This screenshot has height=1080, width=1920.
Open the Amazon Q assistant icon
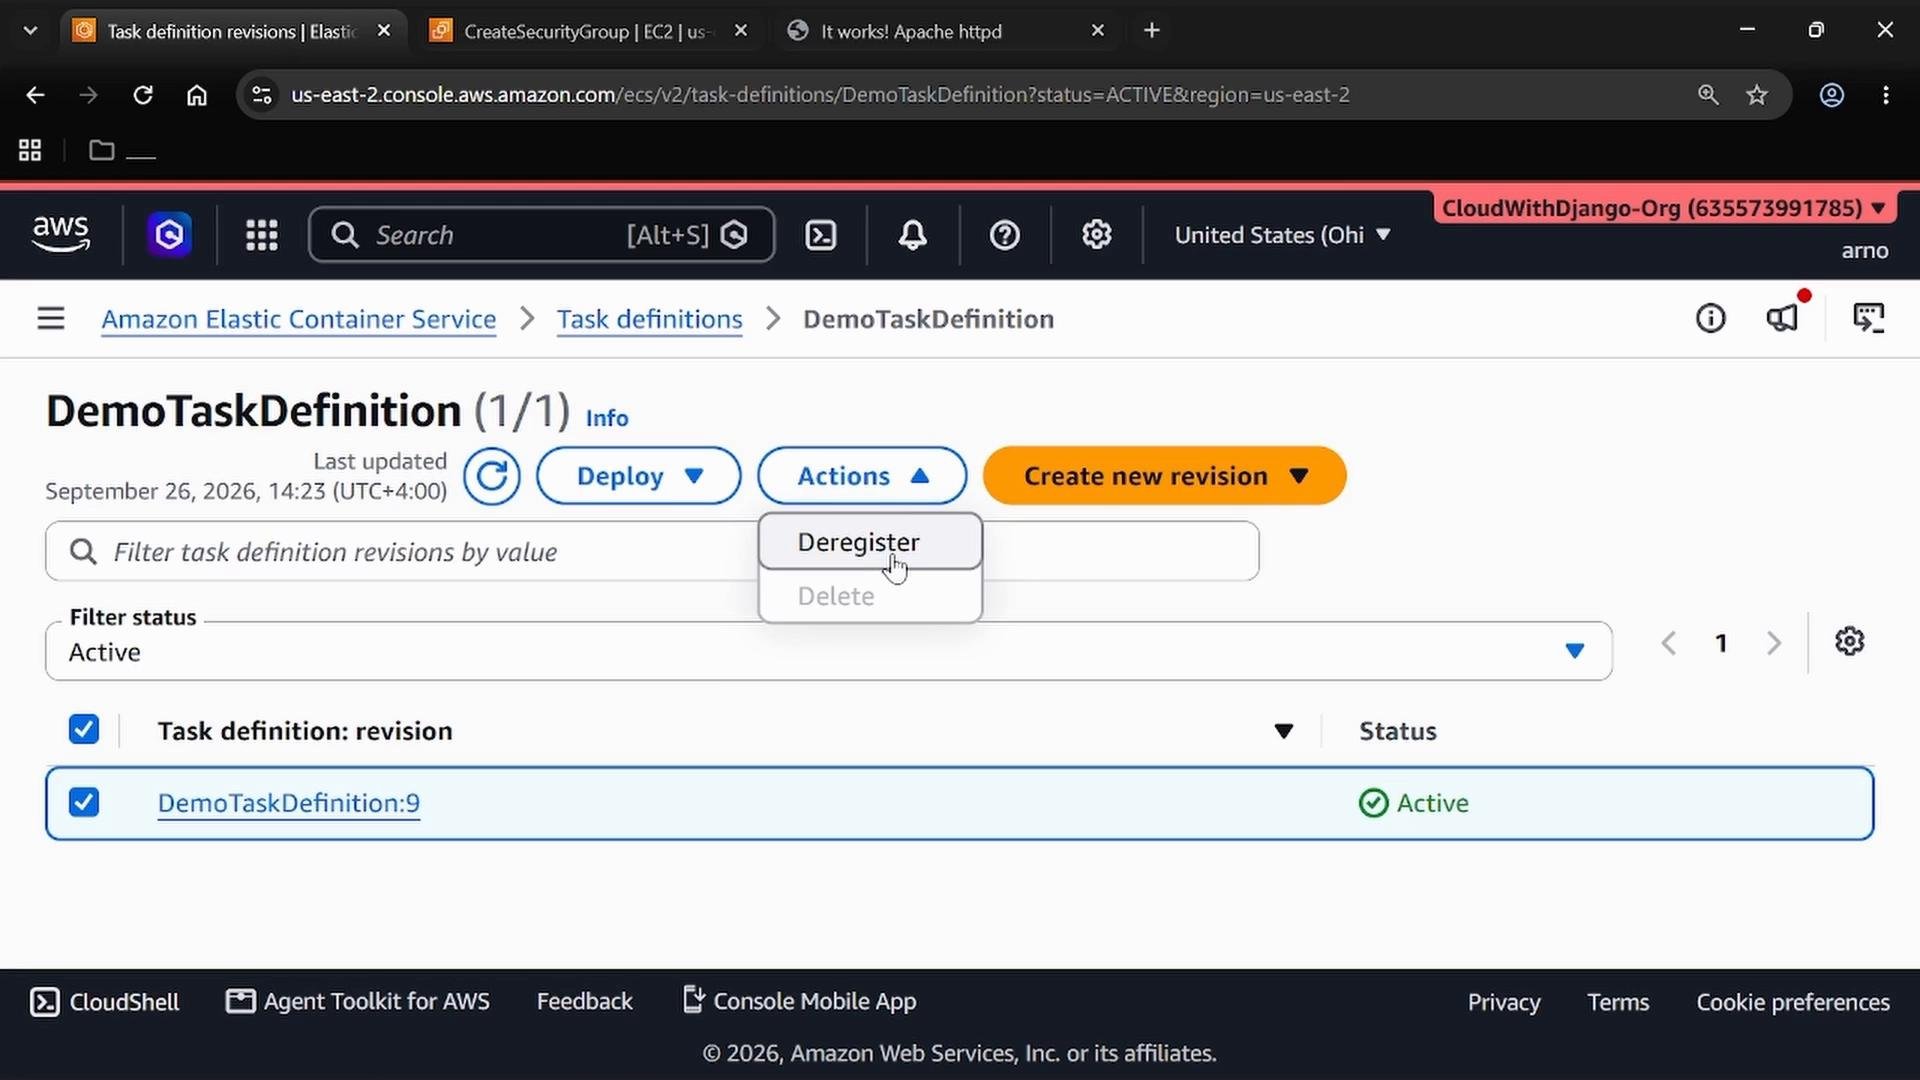pyautogui.click(x=169, y=235)
